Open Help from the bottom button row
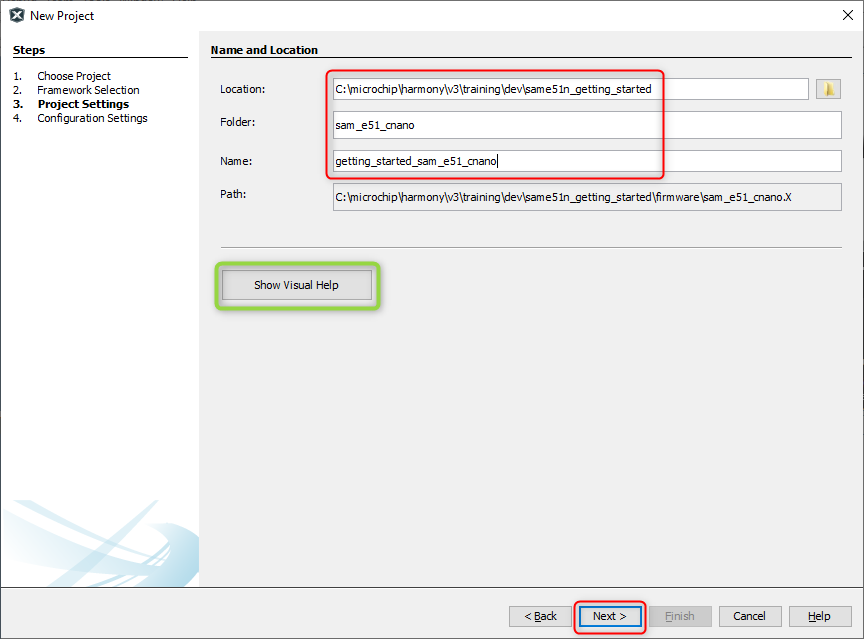864x639 pixels. click(x=819, y=616)
